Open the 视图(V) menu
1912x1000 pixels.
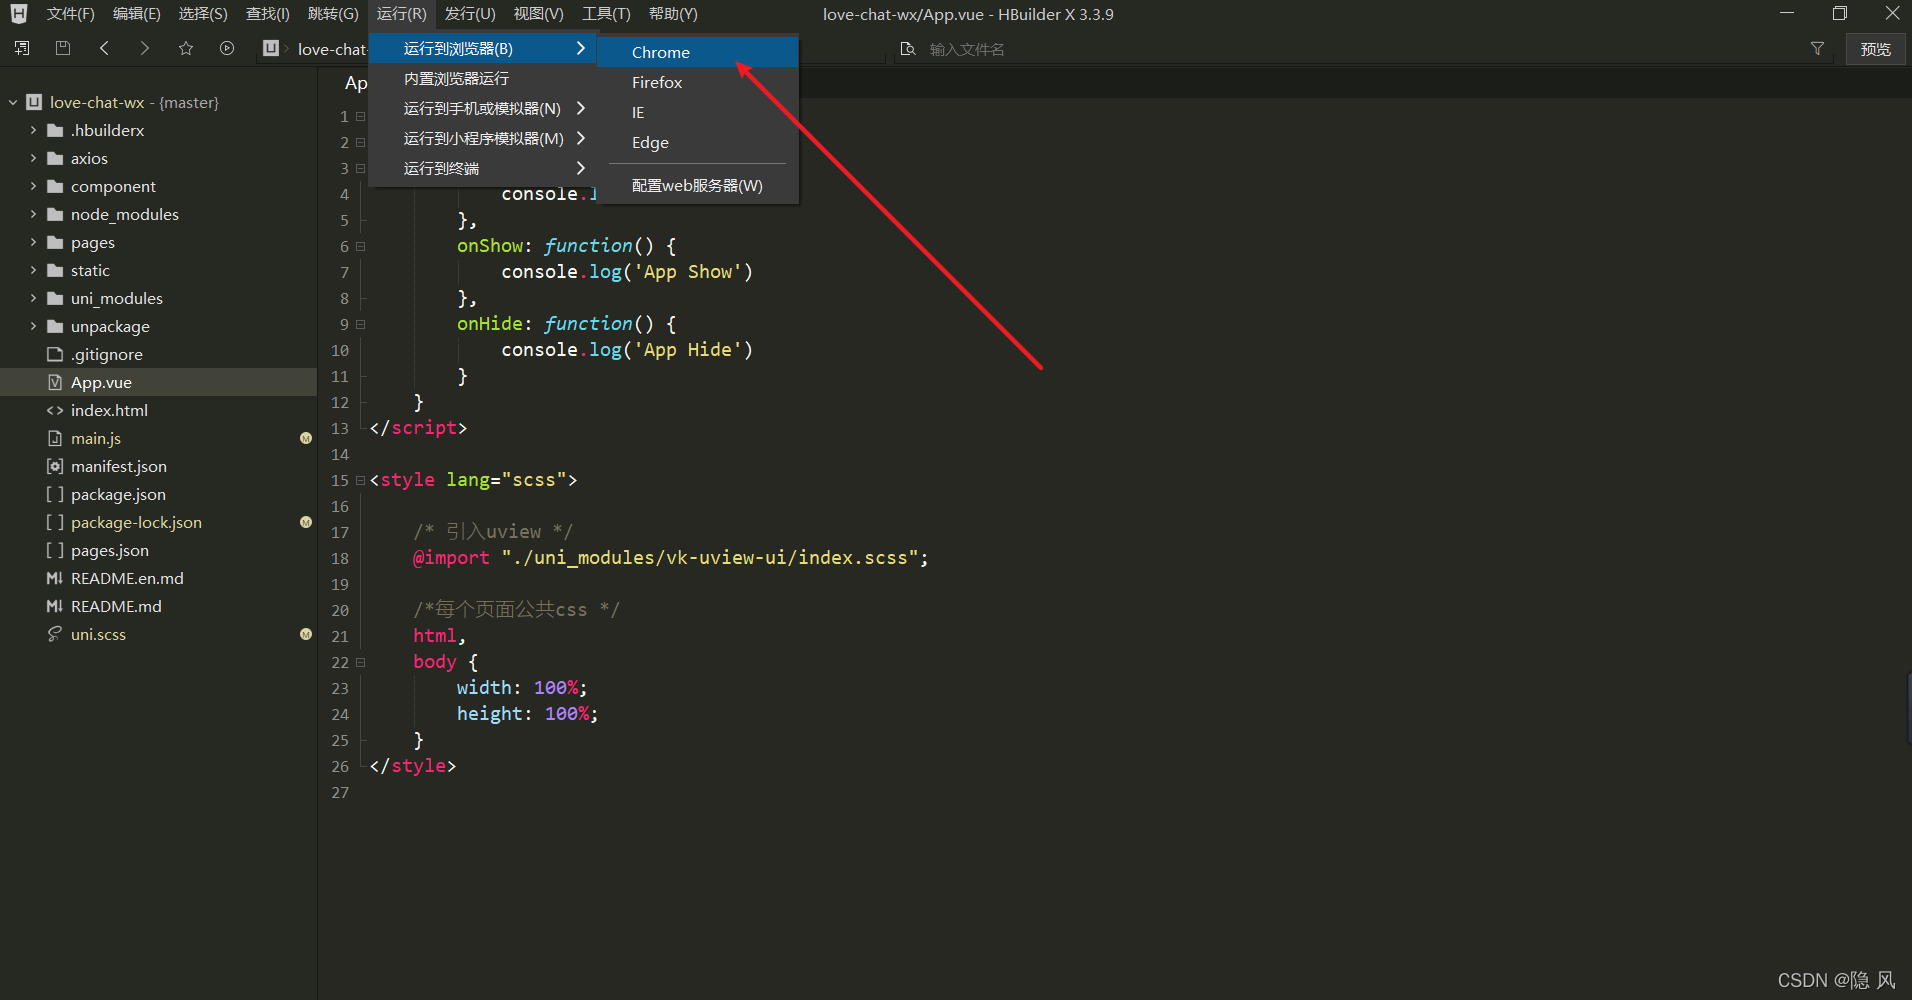(538, 14)
